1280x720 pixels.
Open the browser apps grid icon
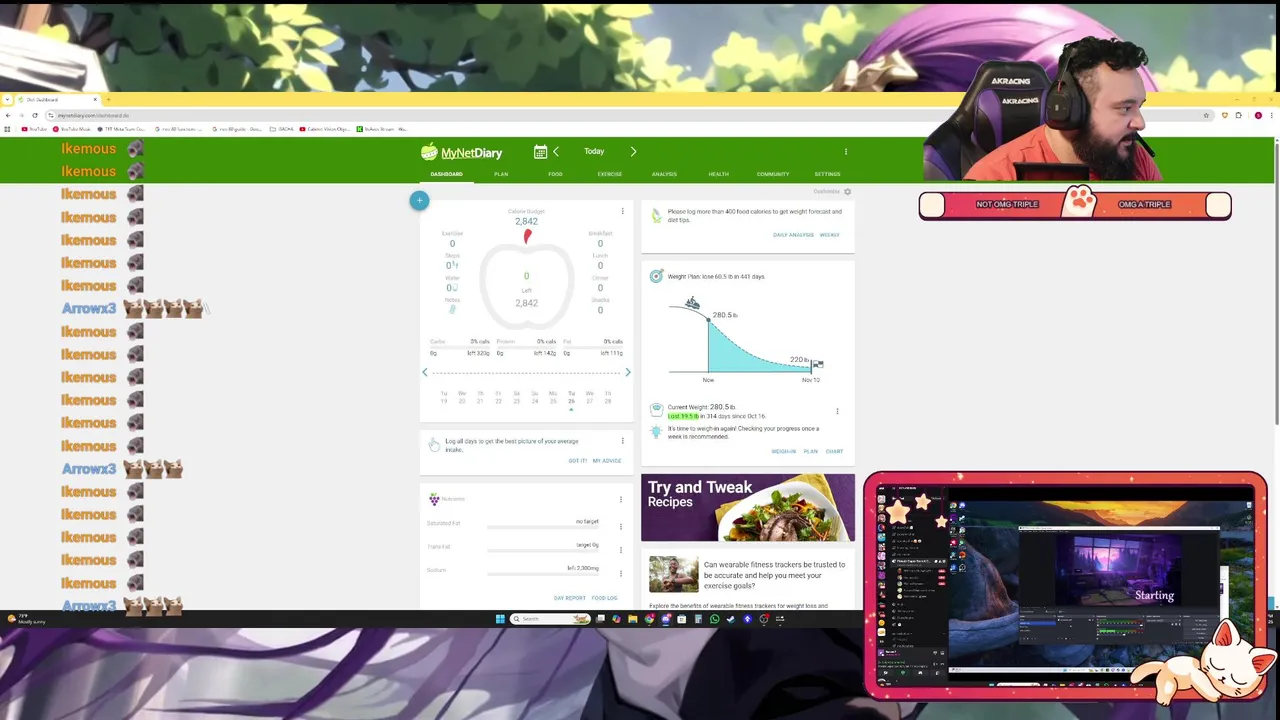8,129
